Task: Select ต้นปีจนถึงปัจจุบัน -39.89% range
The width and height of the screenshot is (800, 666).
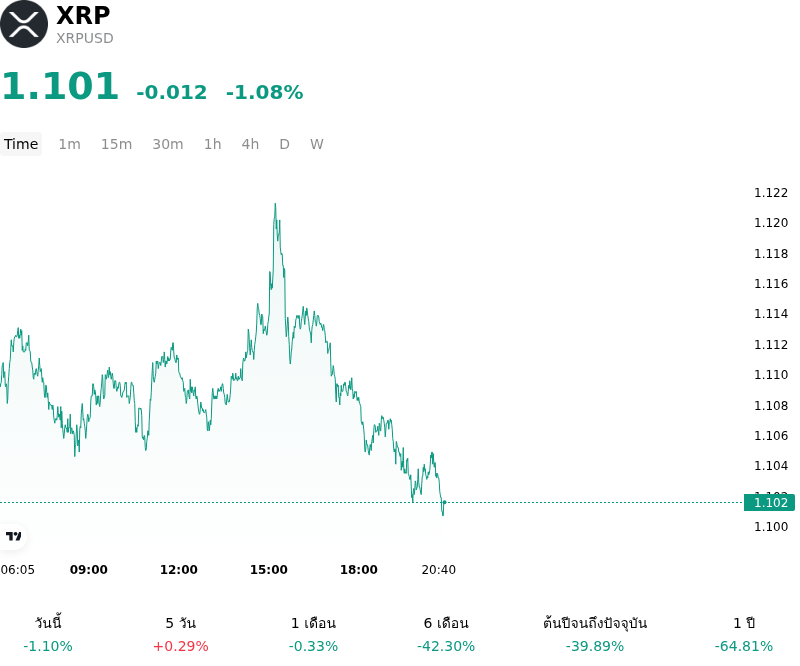Action: point(595,634)
